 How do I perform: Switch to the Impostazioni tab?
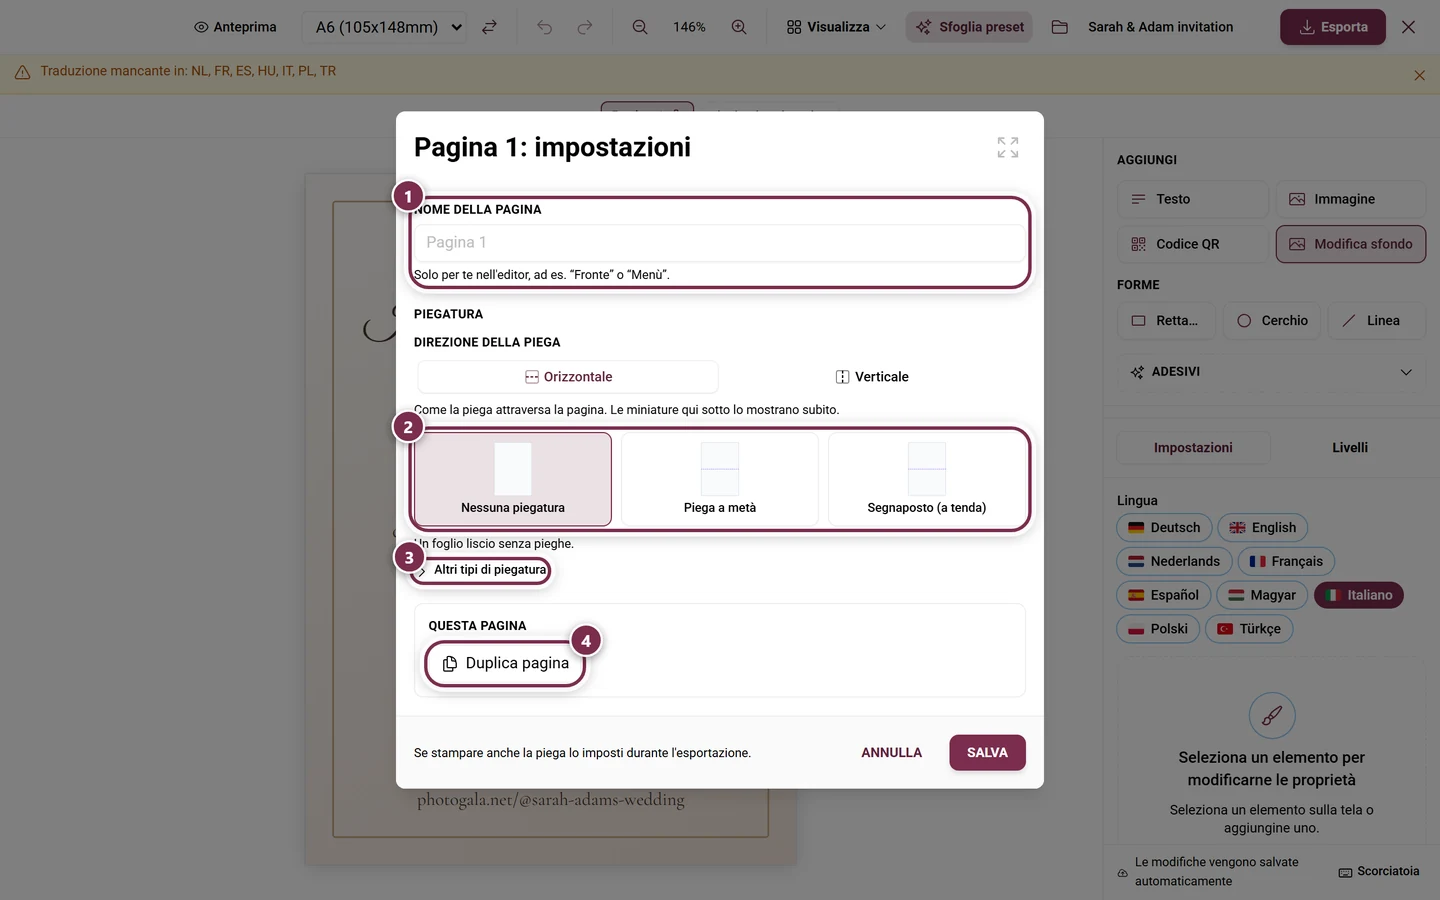(x=1193, y=448)
